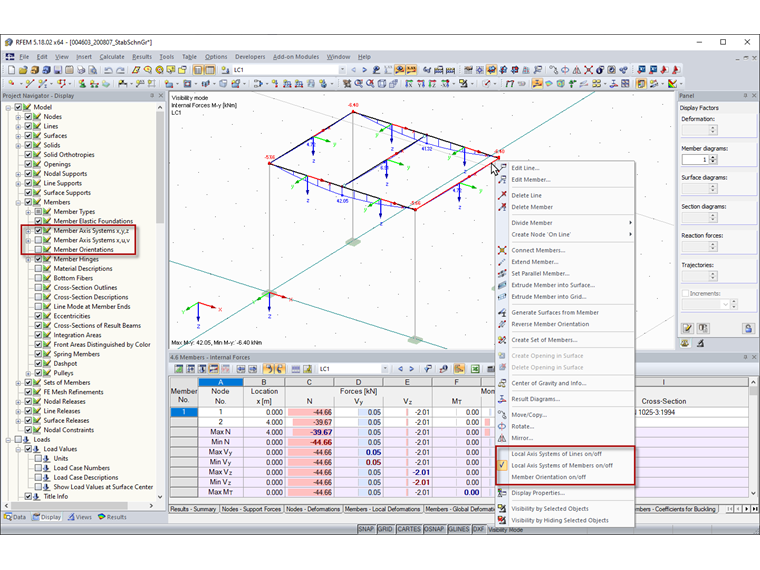Toggle Member Axis Systems x,u,v checkbox
The image size is (760, 570).
pos(38,240)
